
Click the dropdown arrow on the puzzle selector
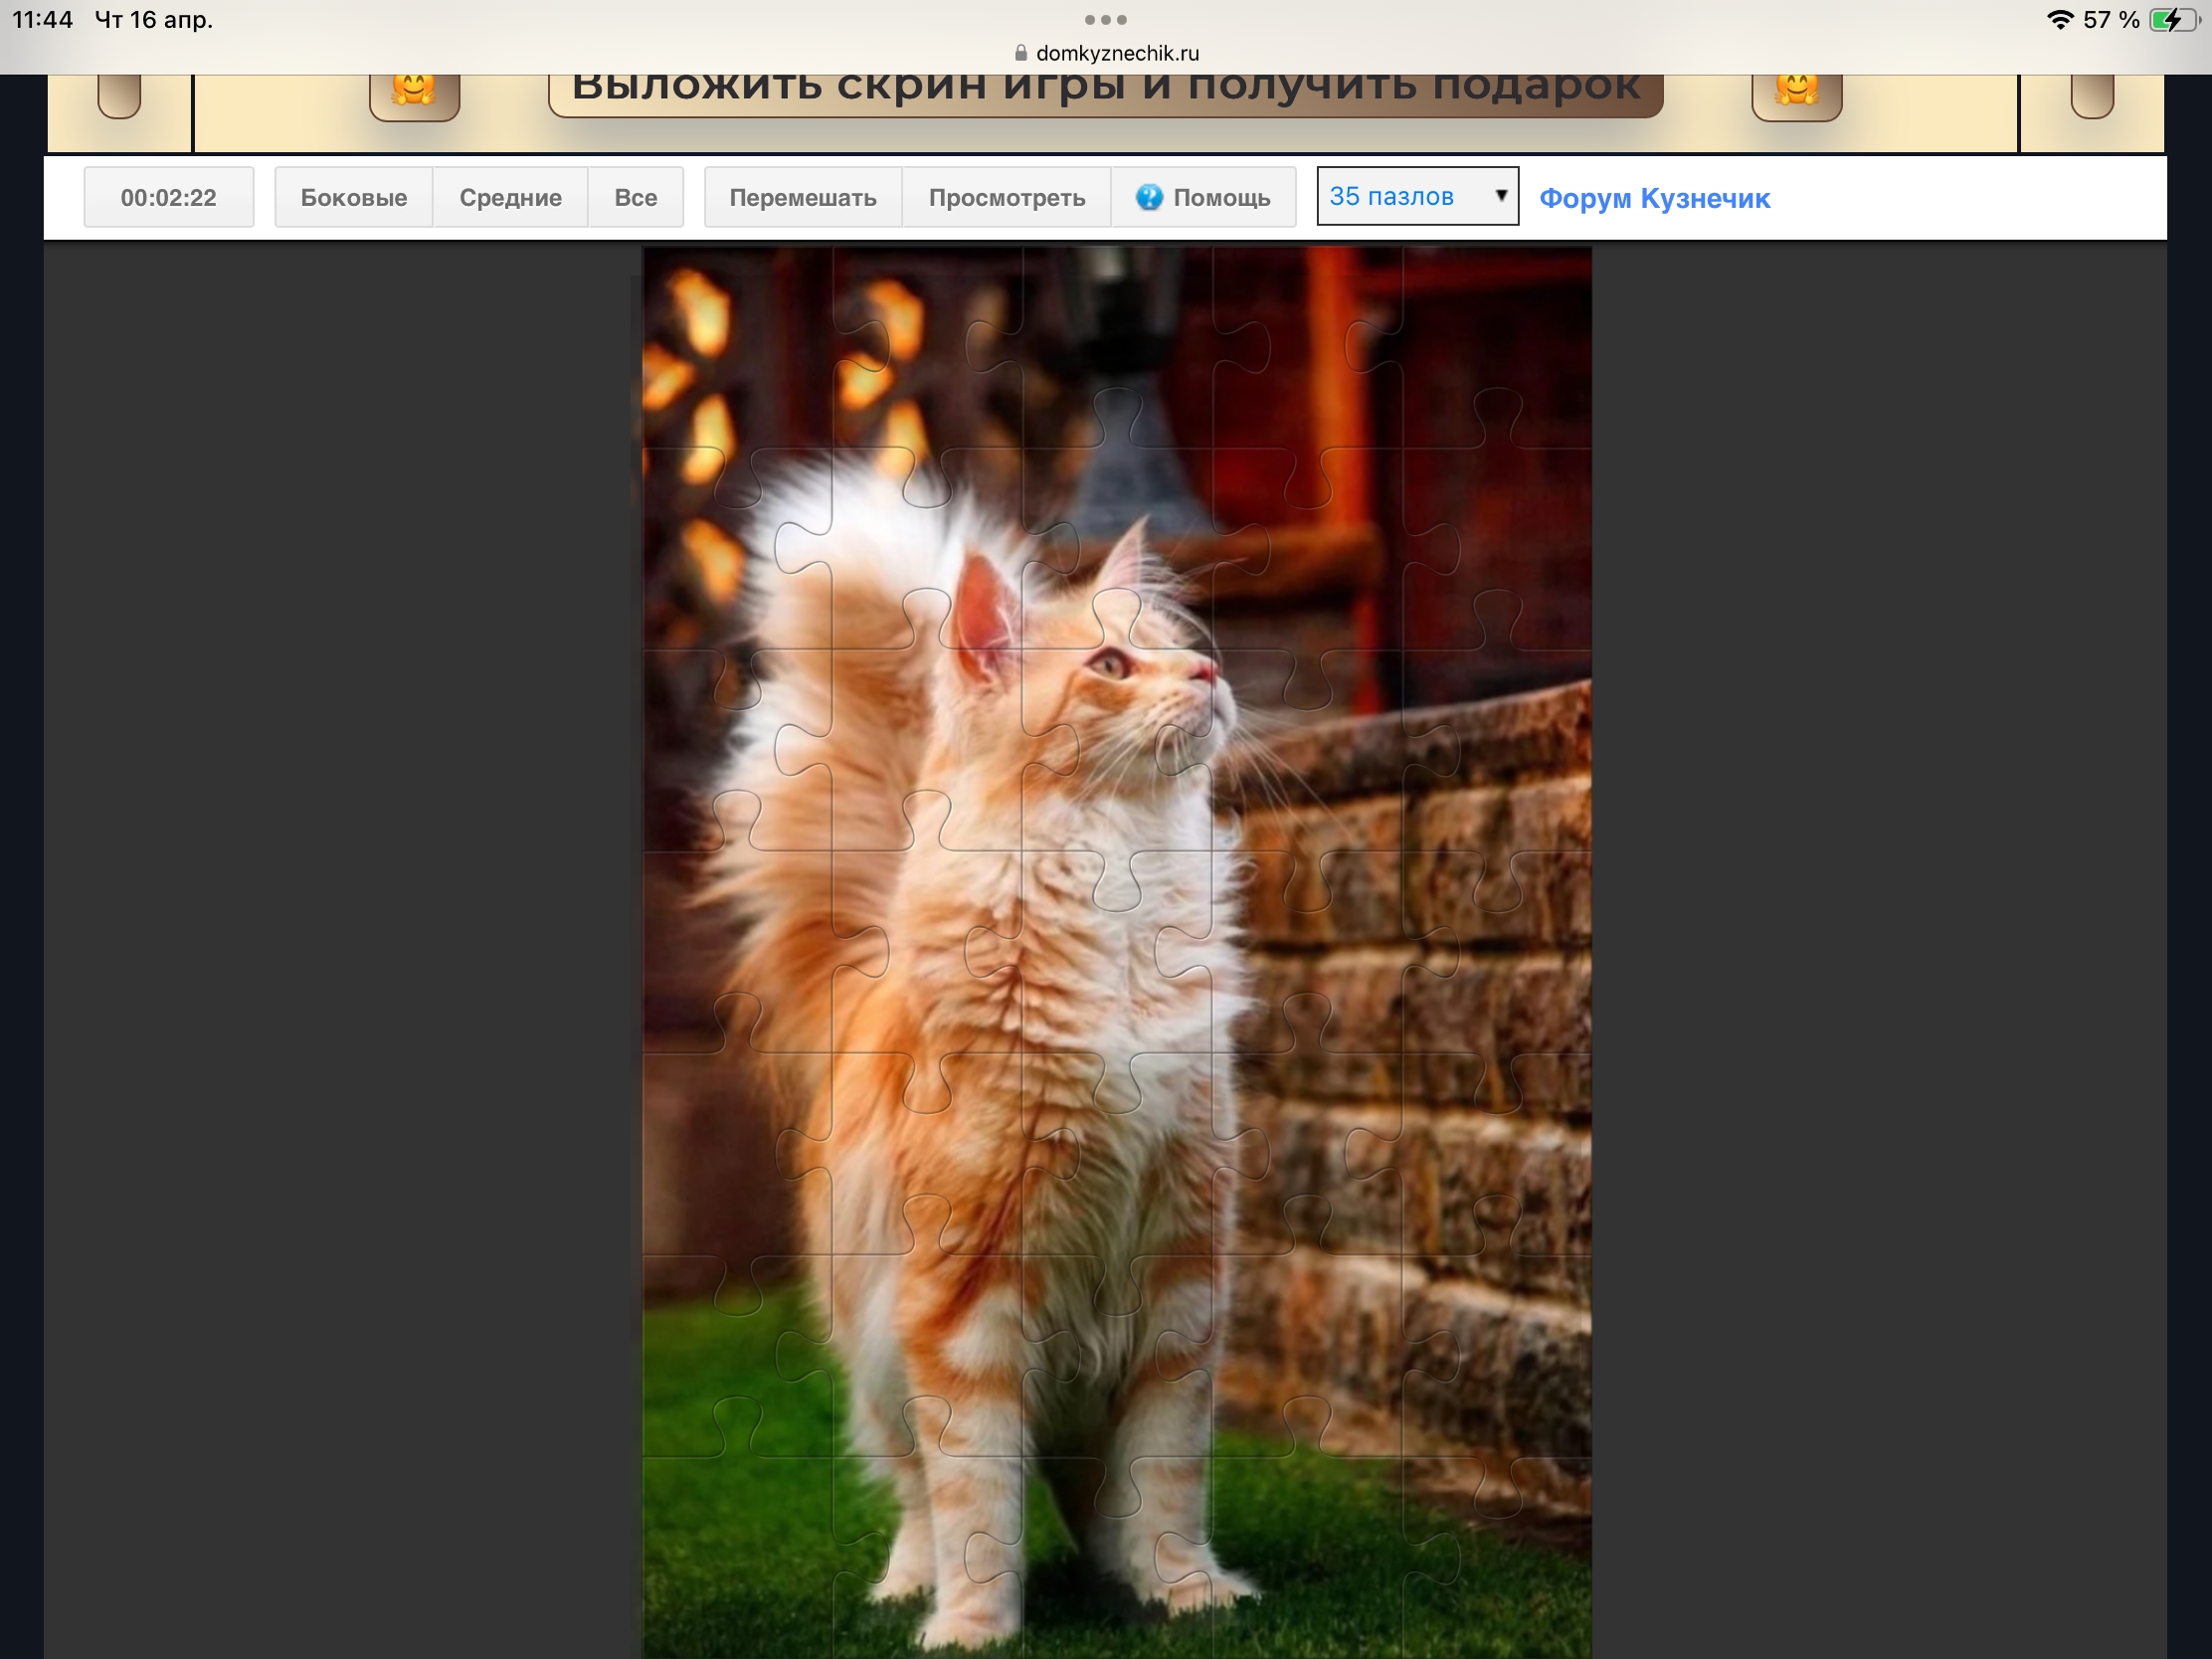(1500, 196)
